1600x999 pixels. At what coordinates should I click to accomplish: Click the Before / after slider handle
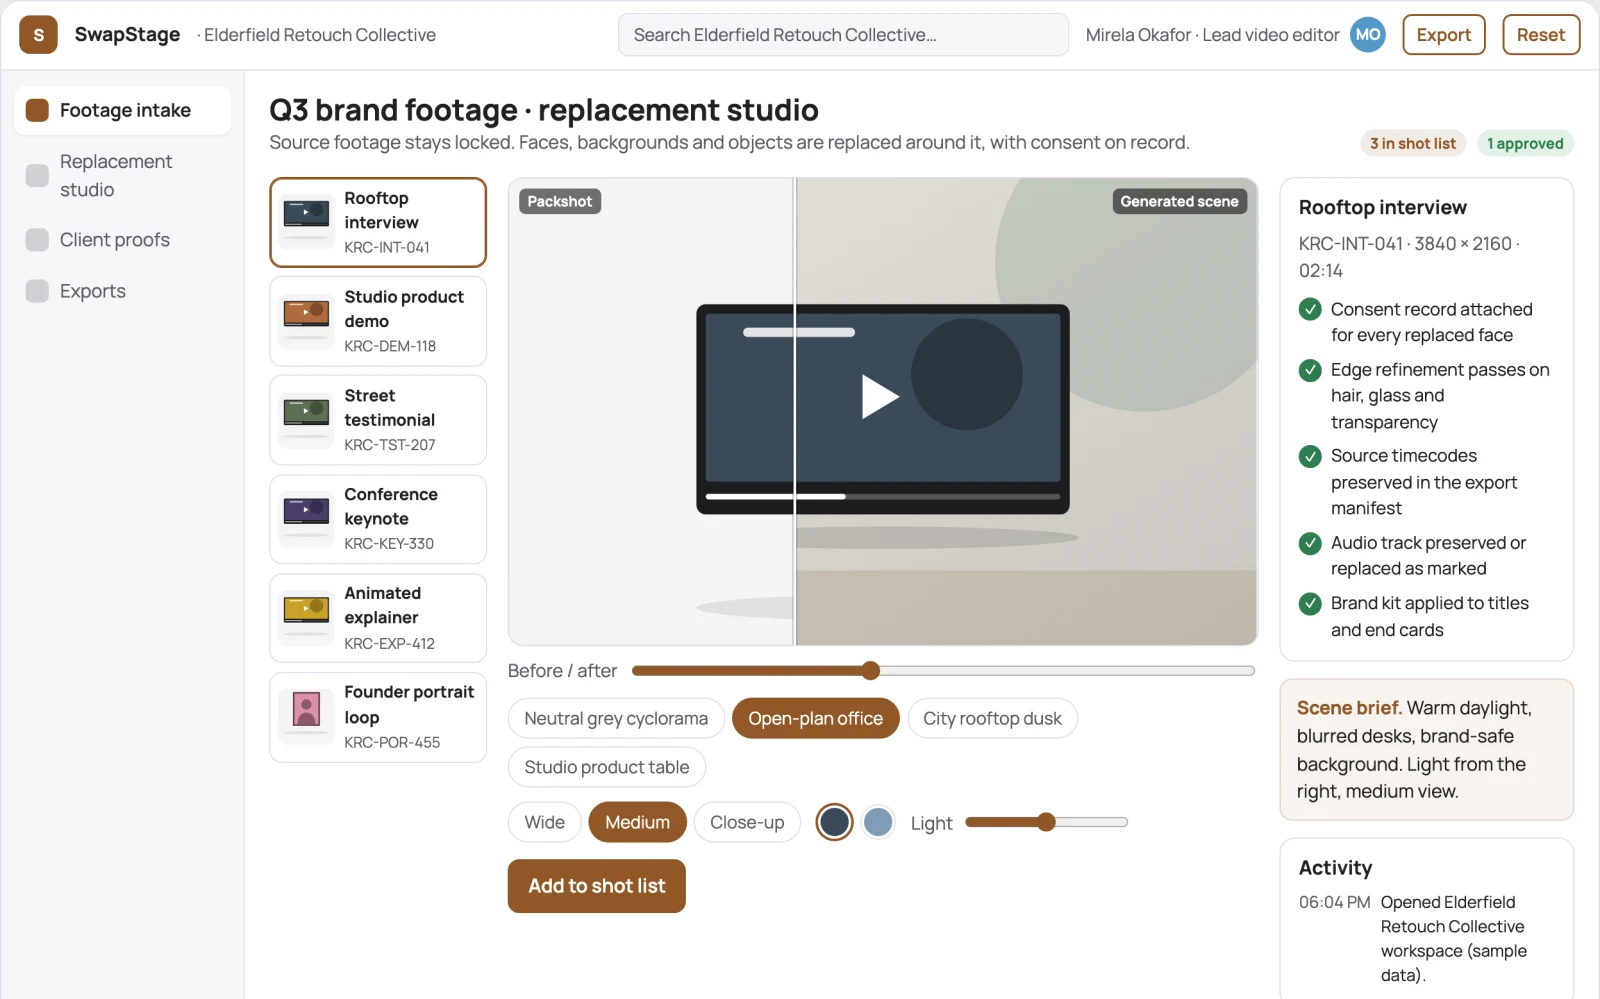pos(870,670)
